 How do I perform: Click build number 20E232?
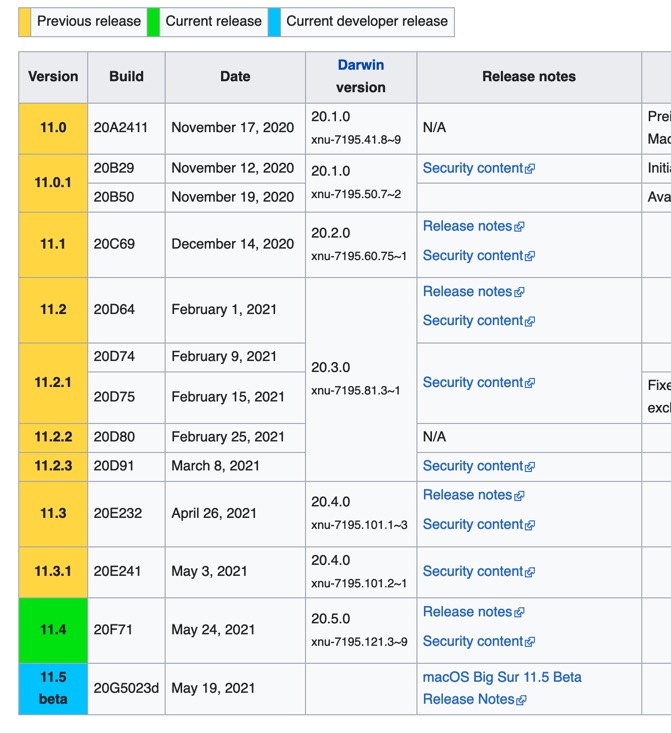(117, 513)
